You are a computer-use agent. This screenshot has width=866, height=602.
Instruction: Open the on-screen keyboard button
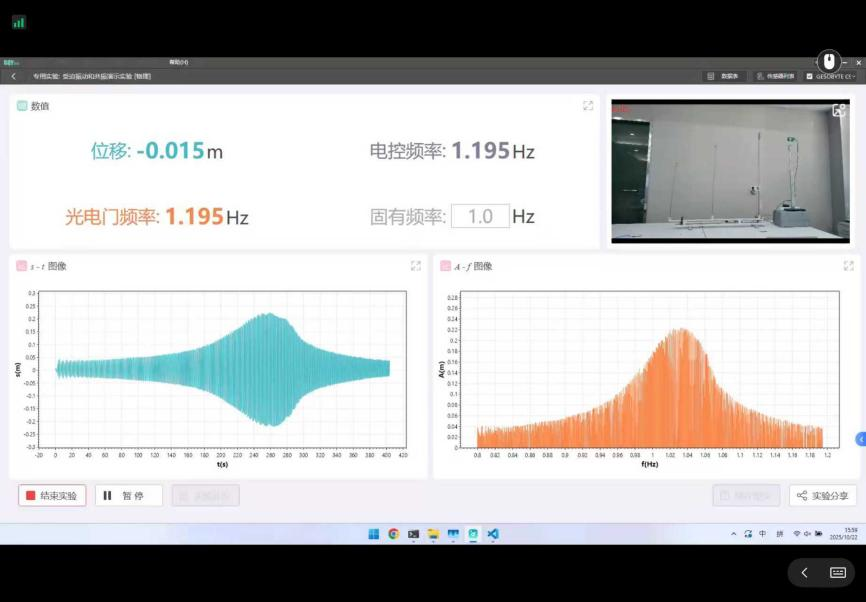click(838, 573)
